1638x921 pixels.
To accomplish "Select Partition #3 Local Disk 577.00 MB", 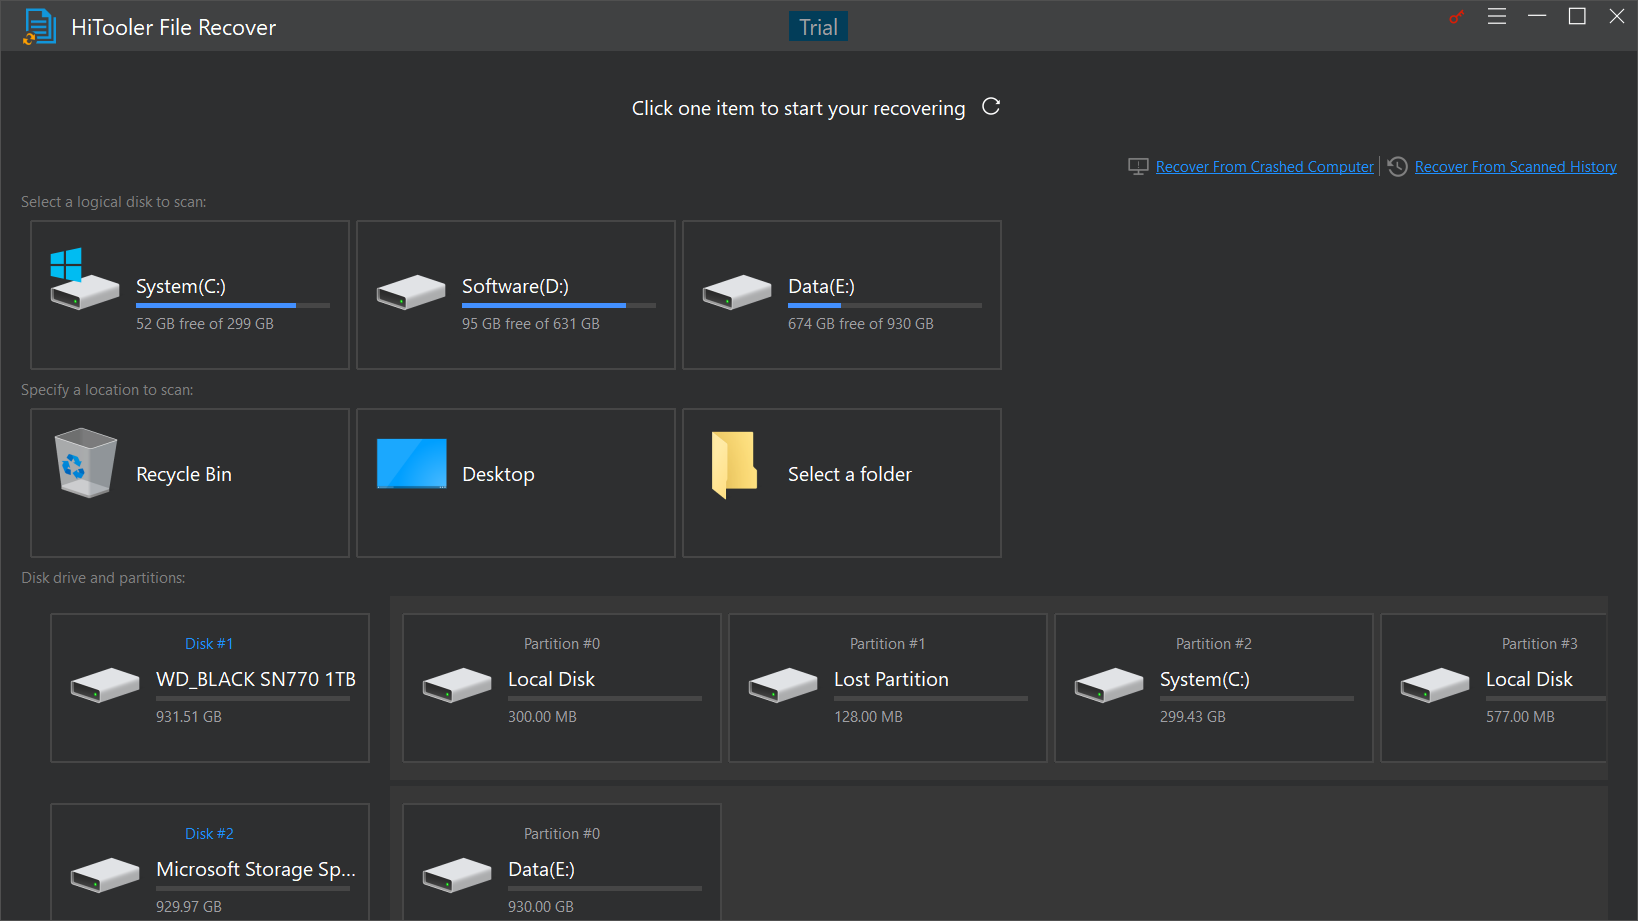I will pos(1495,688).
